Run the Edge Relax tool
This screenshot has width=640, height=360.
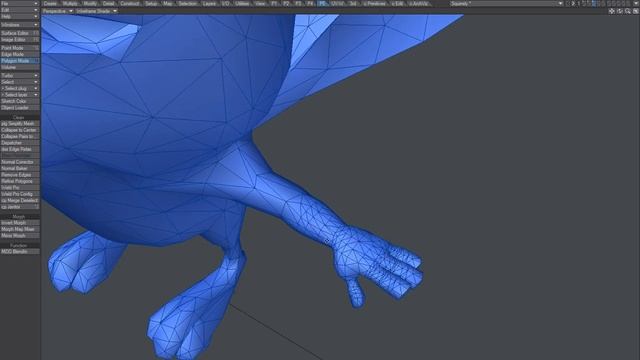(20, 149)
